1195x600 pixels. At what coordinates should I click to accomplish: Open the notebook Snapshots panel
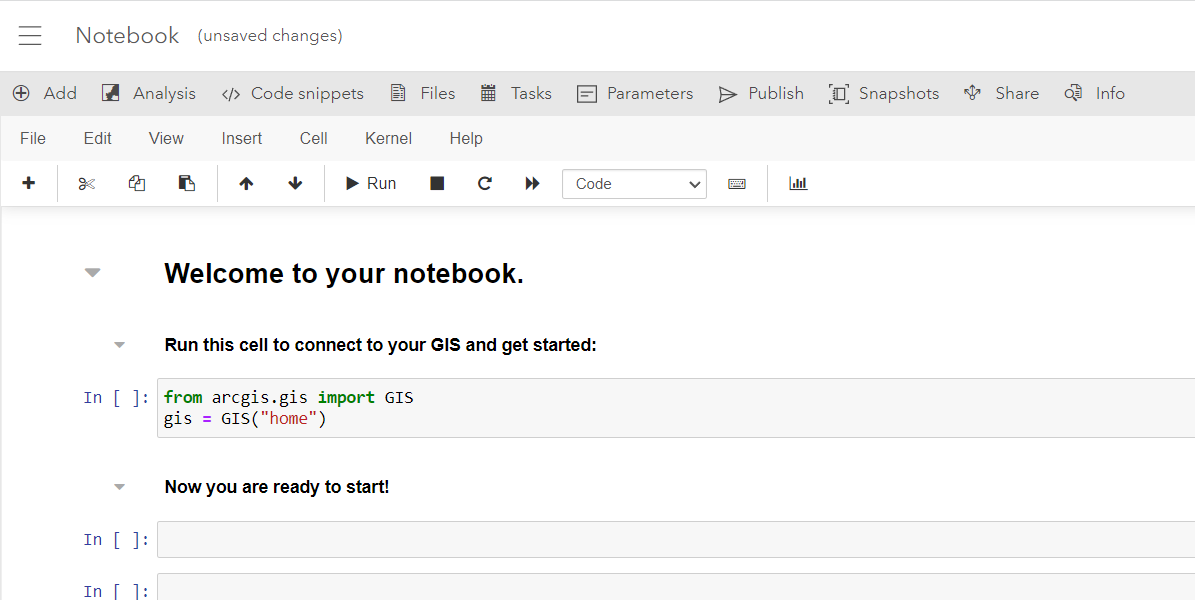tap(884, 93)
